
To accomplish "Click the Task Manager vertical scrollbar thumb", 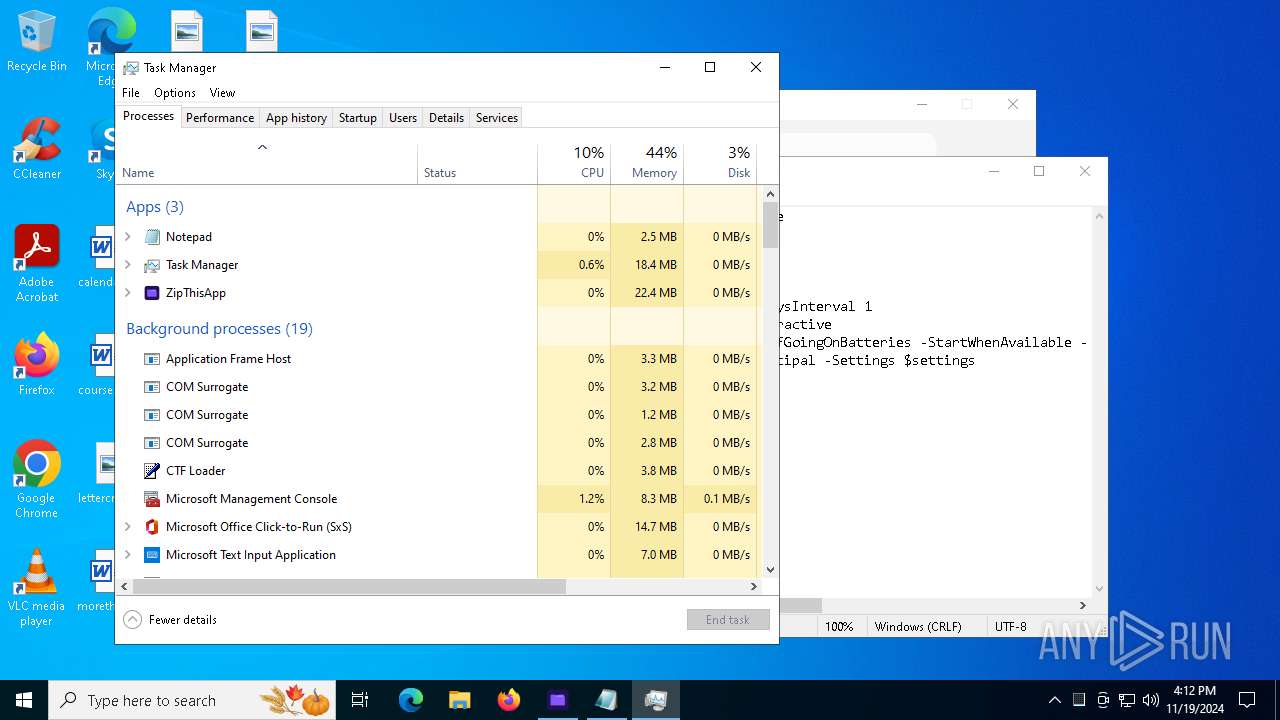I will click(x=770, y=225).
